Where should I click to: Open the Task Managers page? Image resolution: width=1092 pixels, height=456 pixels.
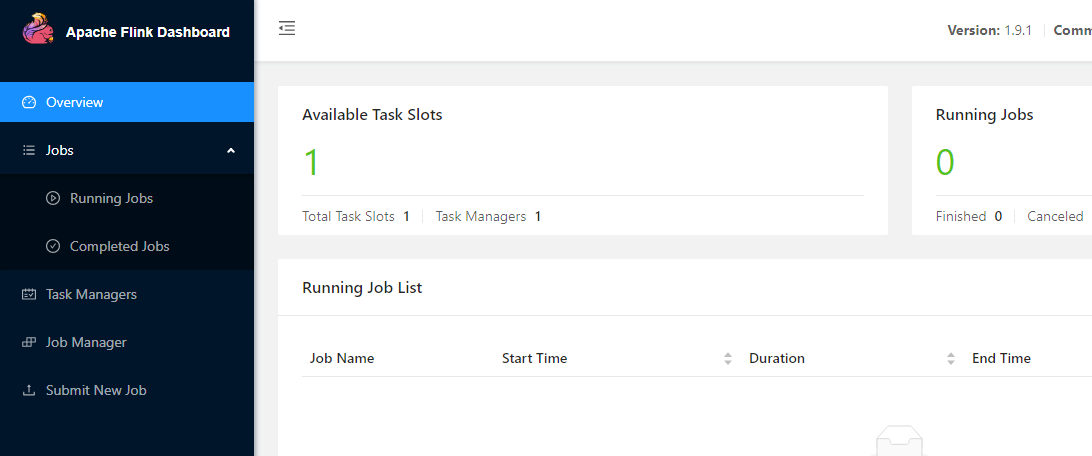pos(91,294)
